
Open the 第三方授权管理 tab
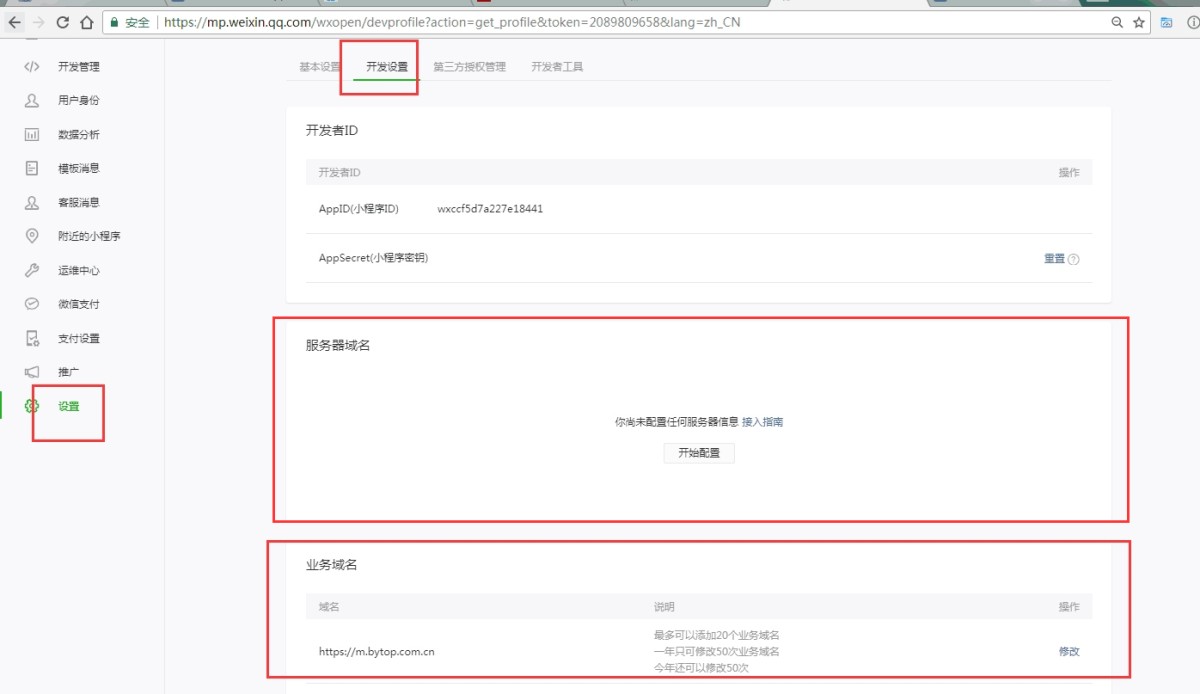tap(469, 67)
